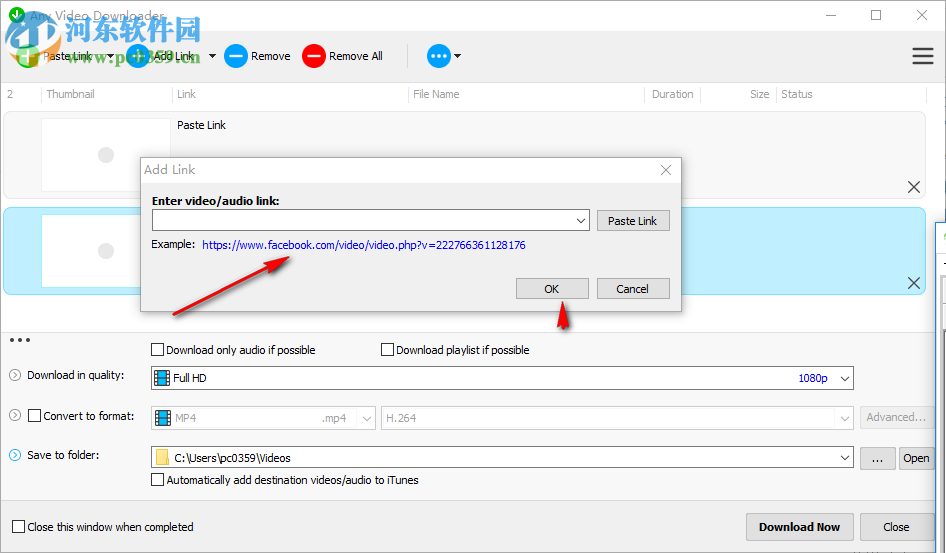Click Paste Link button in the dialog
Image resolution: width=946 pixels, height=553 pixels.
point(633,221)
